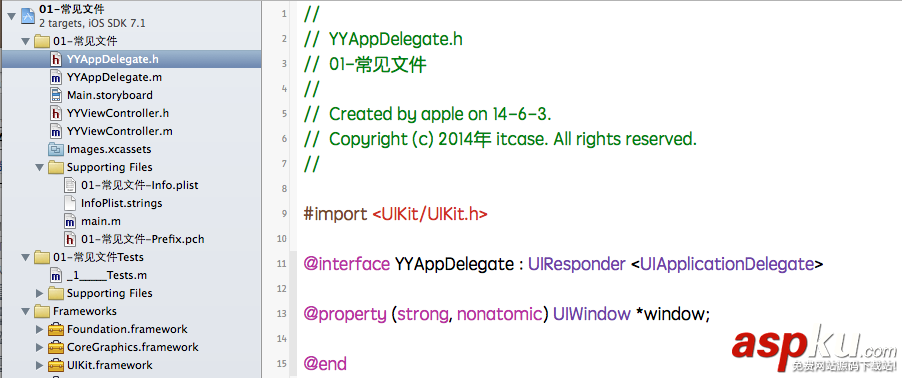
Task: Select main.m in the file list
Action: (101, 221)
